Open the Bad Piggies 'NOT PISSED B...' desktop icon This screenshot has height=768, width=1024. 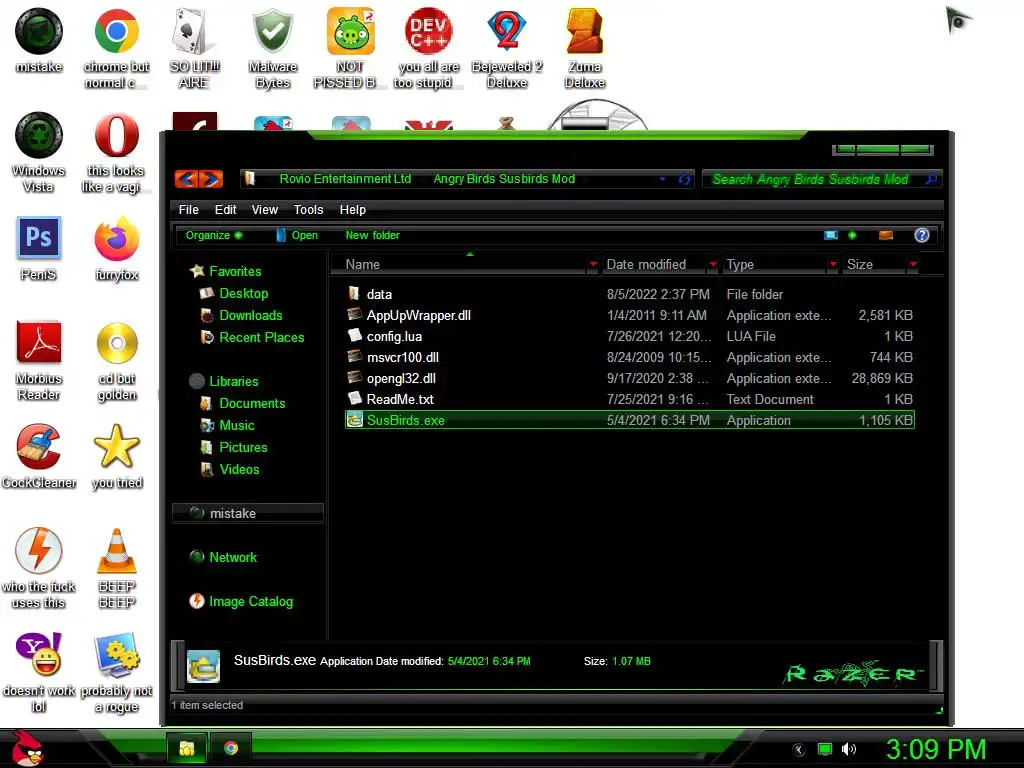click(351, 31)
